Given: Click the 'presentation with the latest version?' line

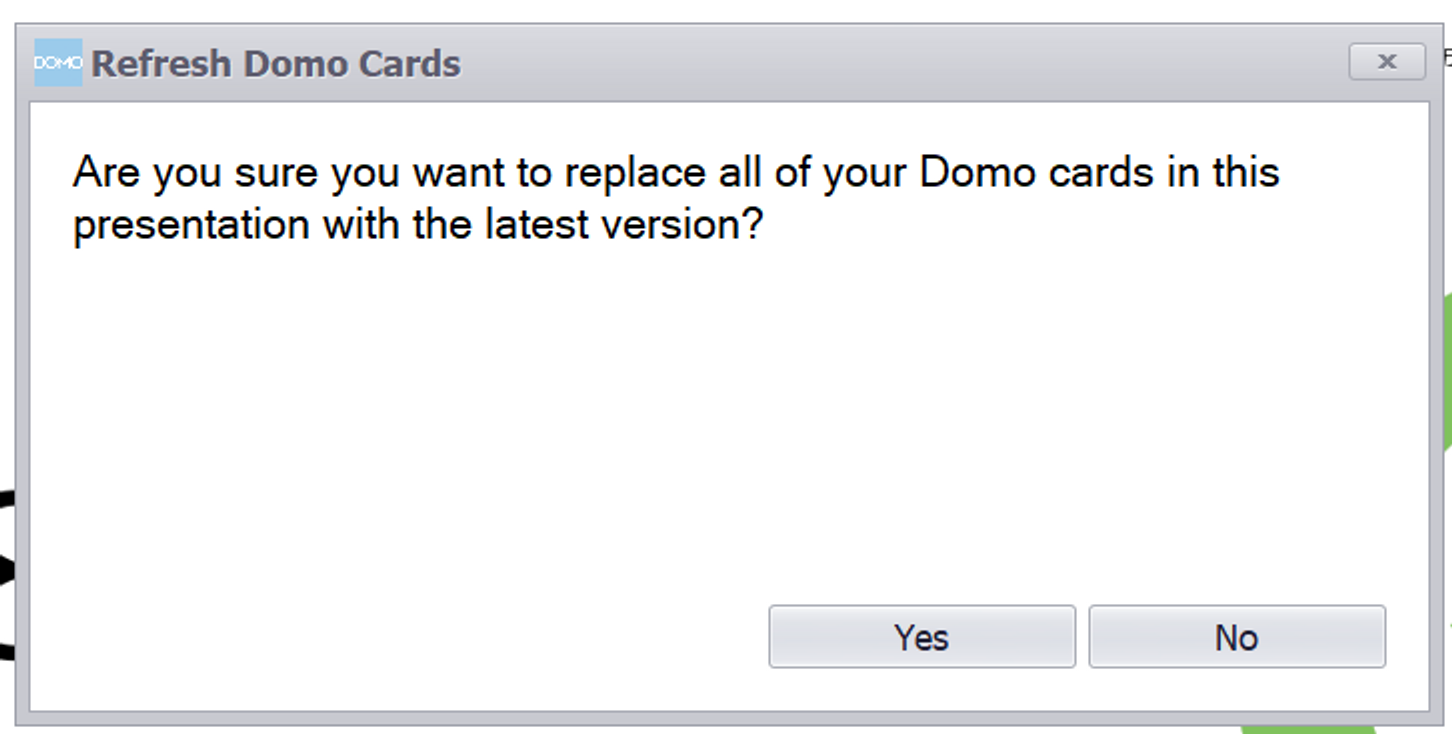Looking at the screenshot, I should 418,224.
